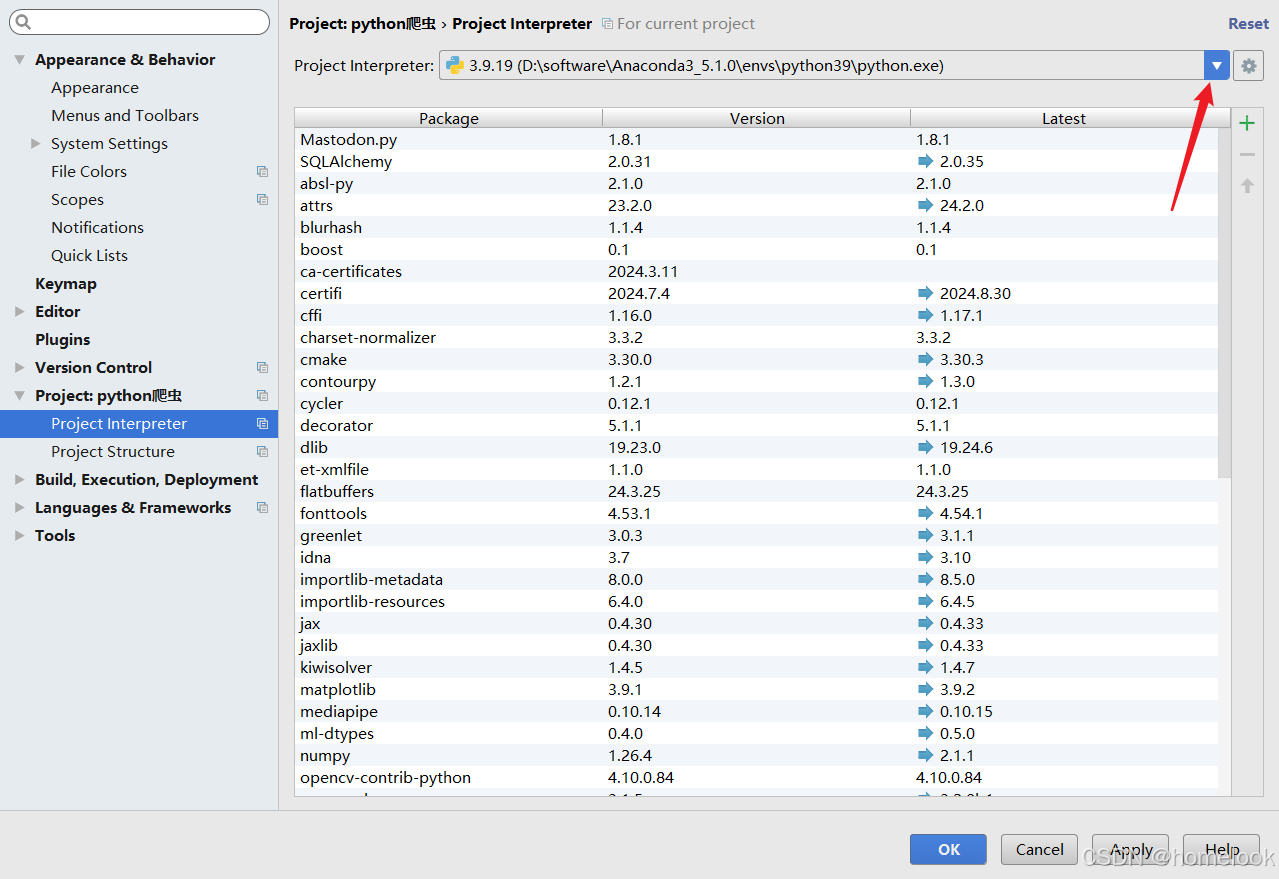Click the update arrow icon for SQLAlchemy
1279x879 pixels.
(925, 161)
